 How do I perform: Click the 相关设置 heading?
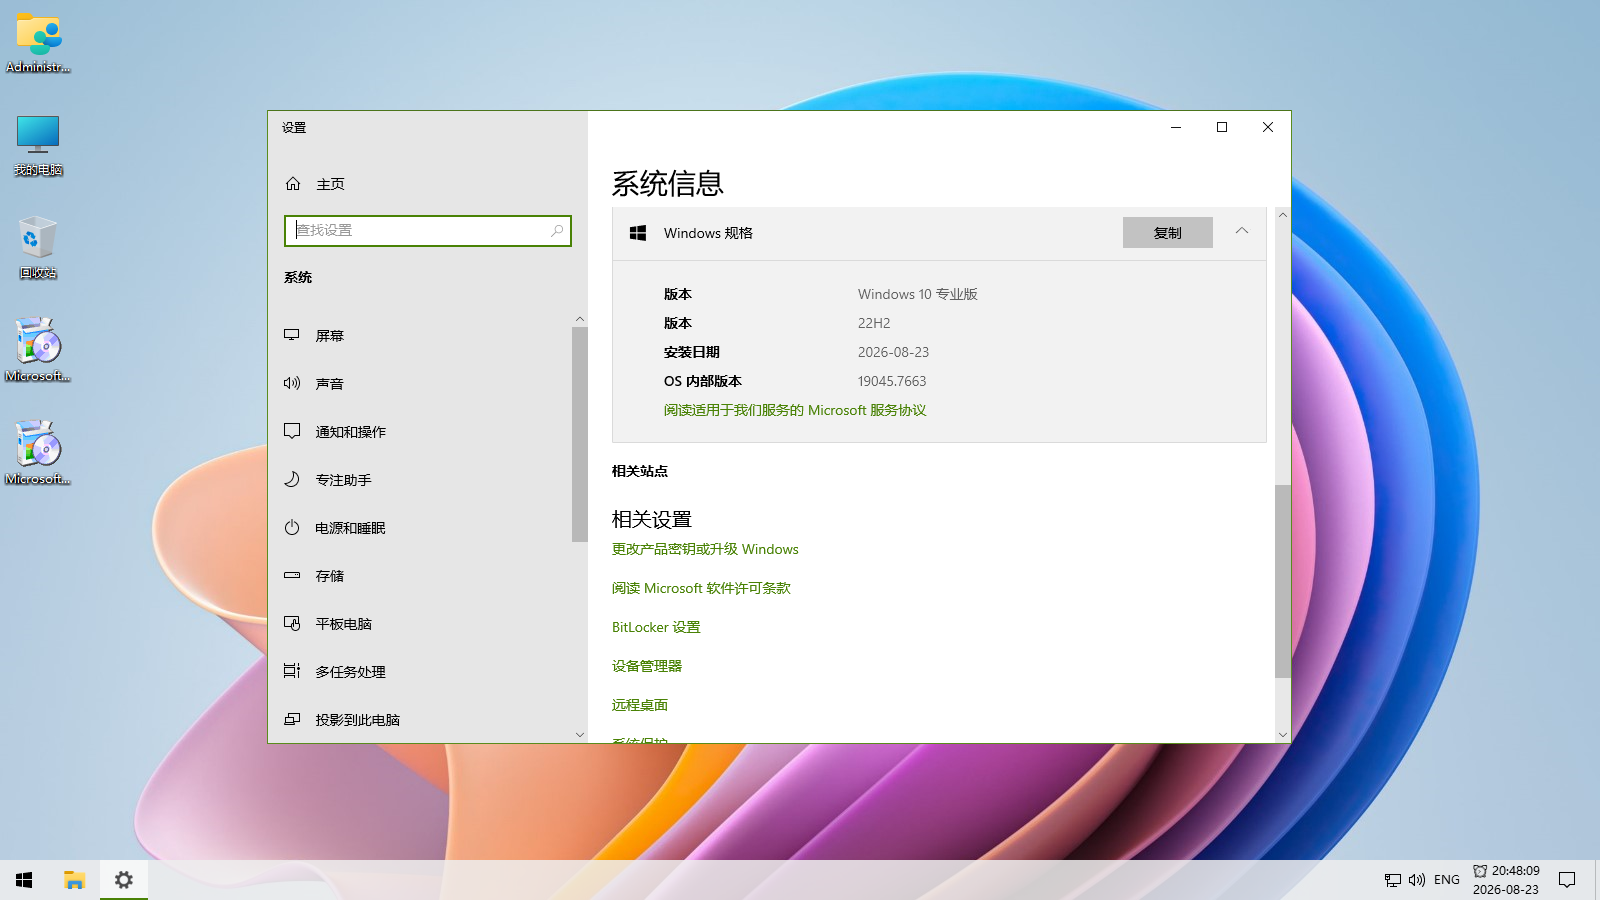[x=652, y=519]
